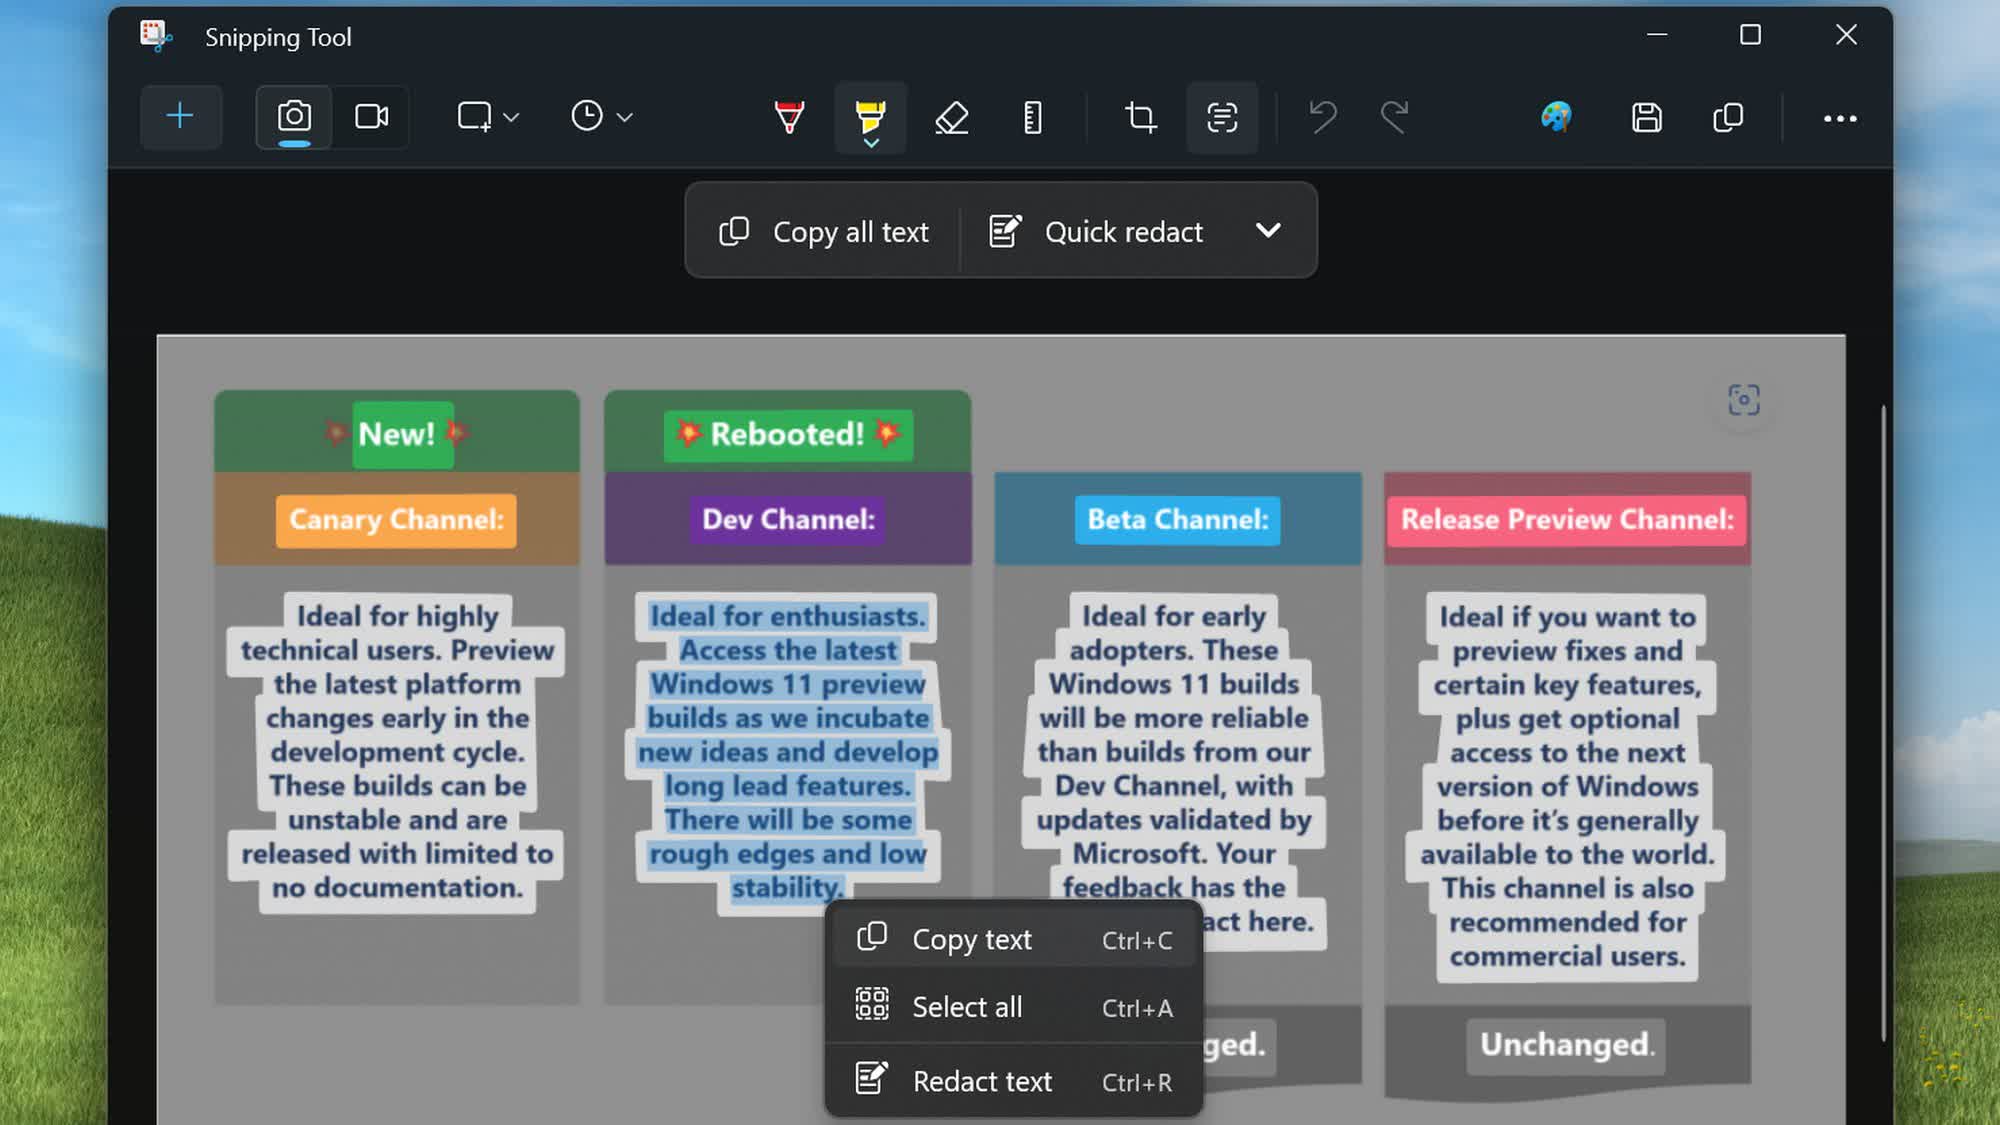
Task: Expand the Quick redact options chevron
Action: pyautogui.click(x=1268, y=231)
